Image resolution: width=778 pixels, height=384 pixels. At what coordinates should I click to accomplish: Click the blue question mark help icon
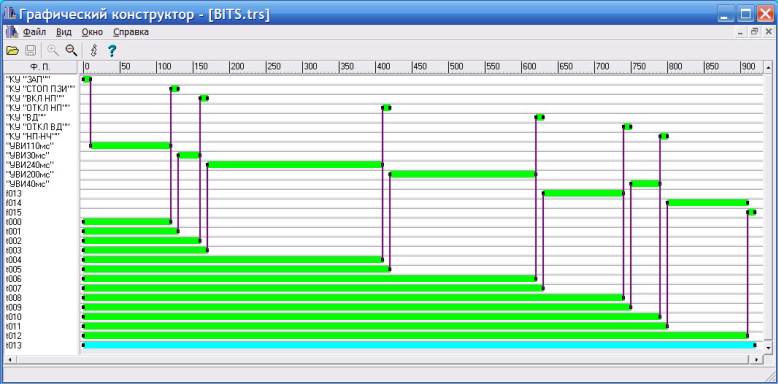[112, 50]
